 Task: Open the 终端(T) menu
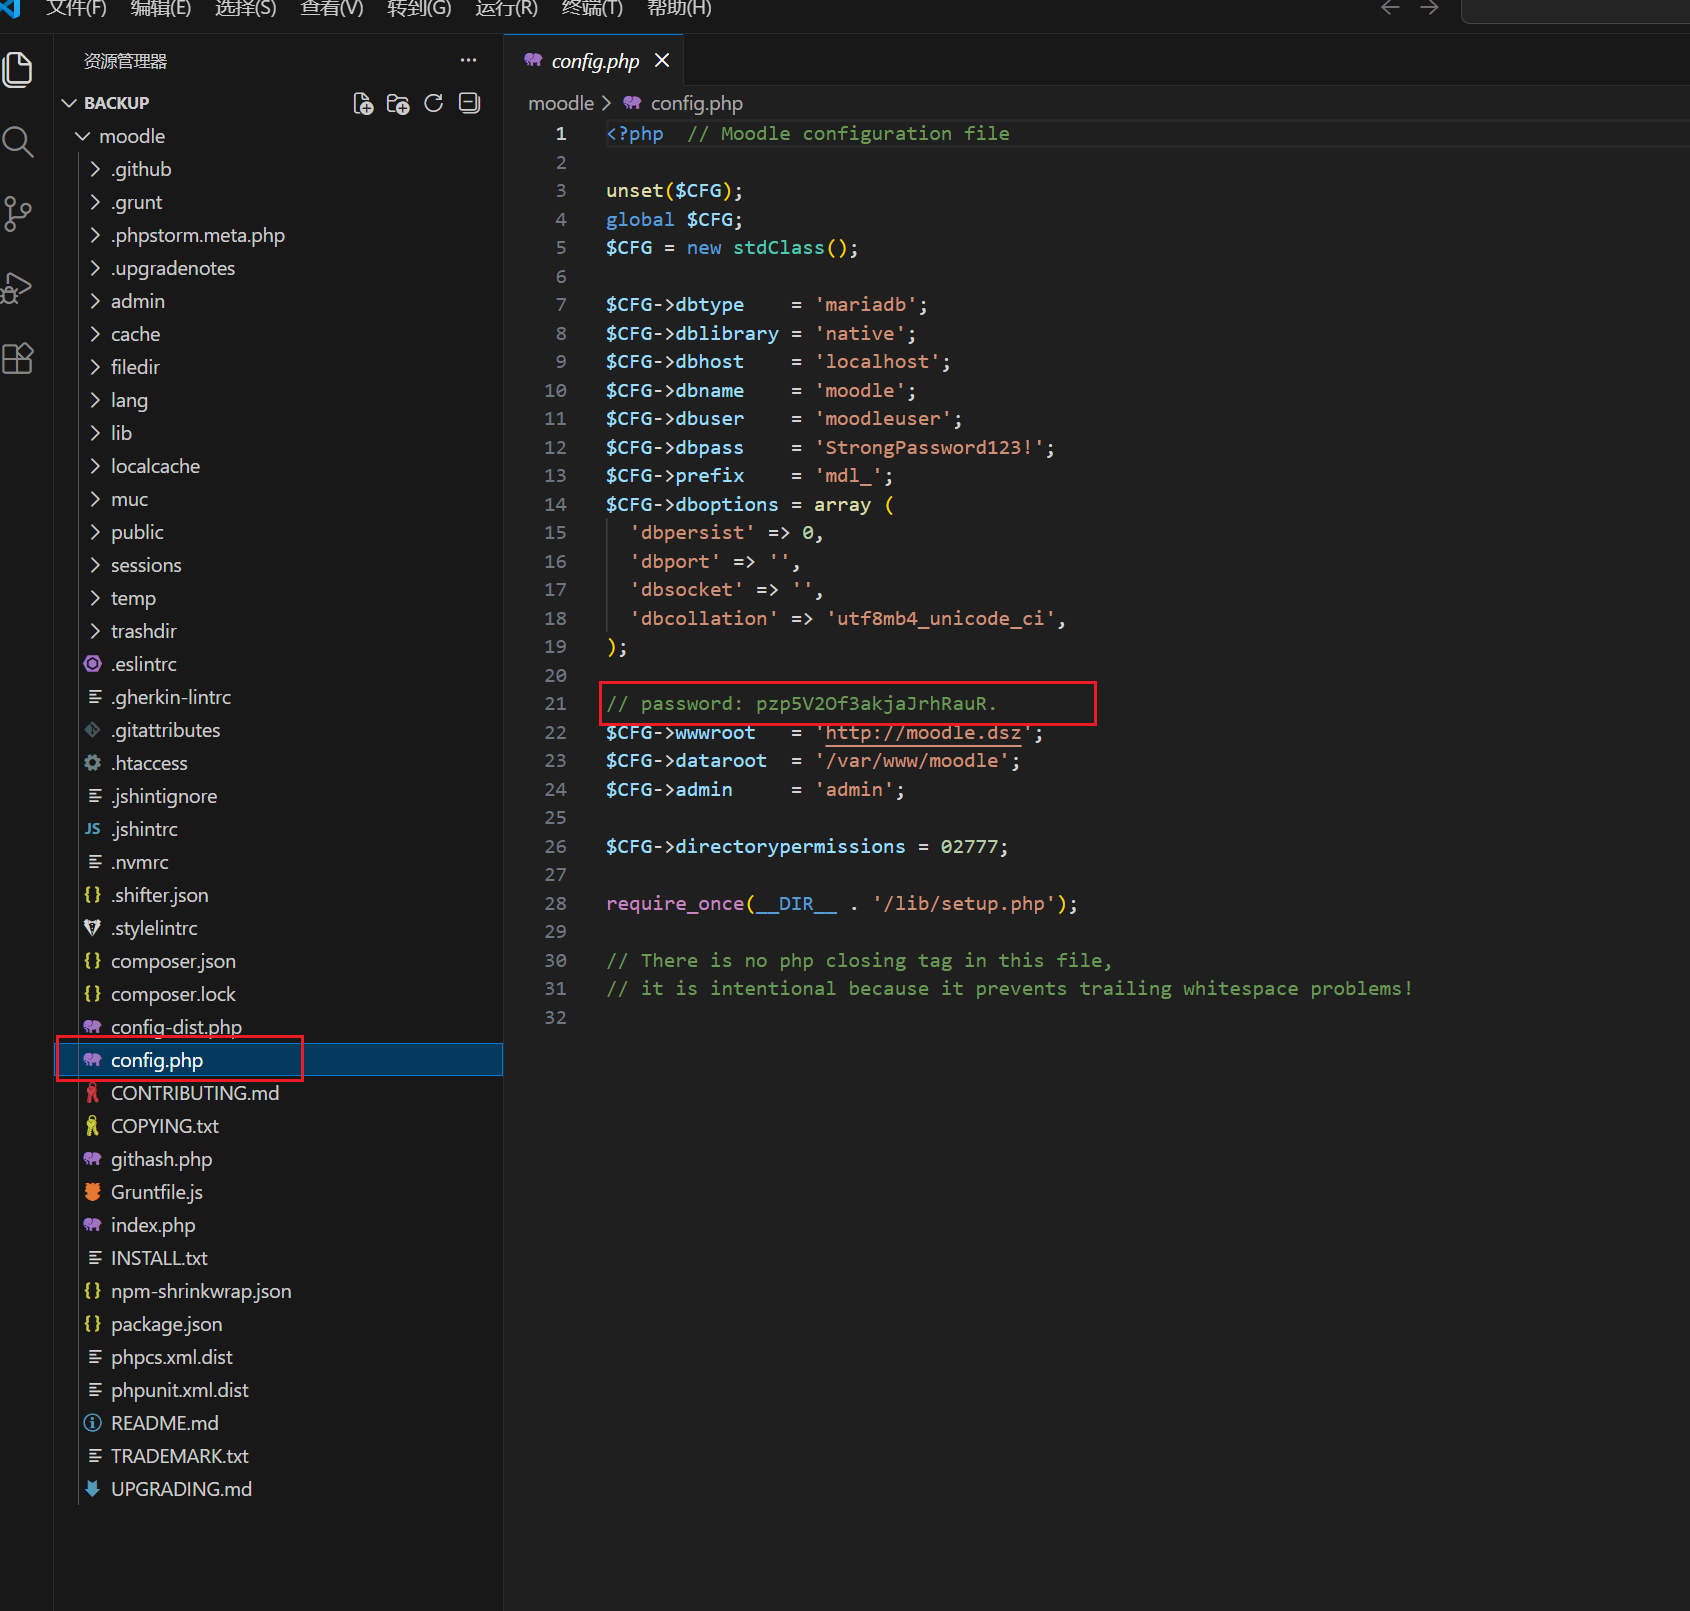click(x=592, y=9)
